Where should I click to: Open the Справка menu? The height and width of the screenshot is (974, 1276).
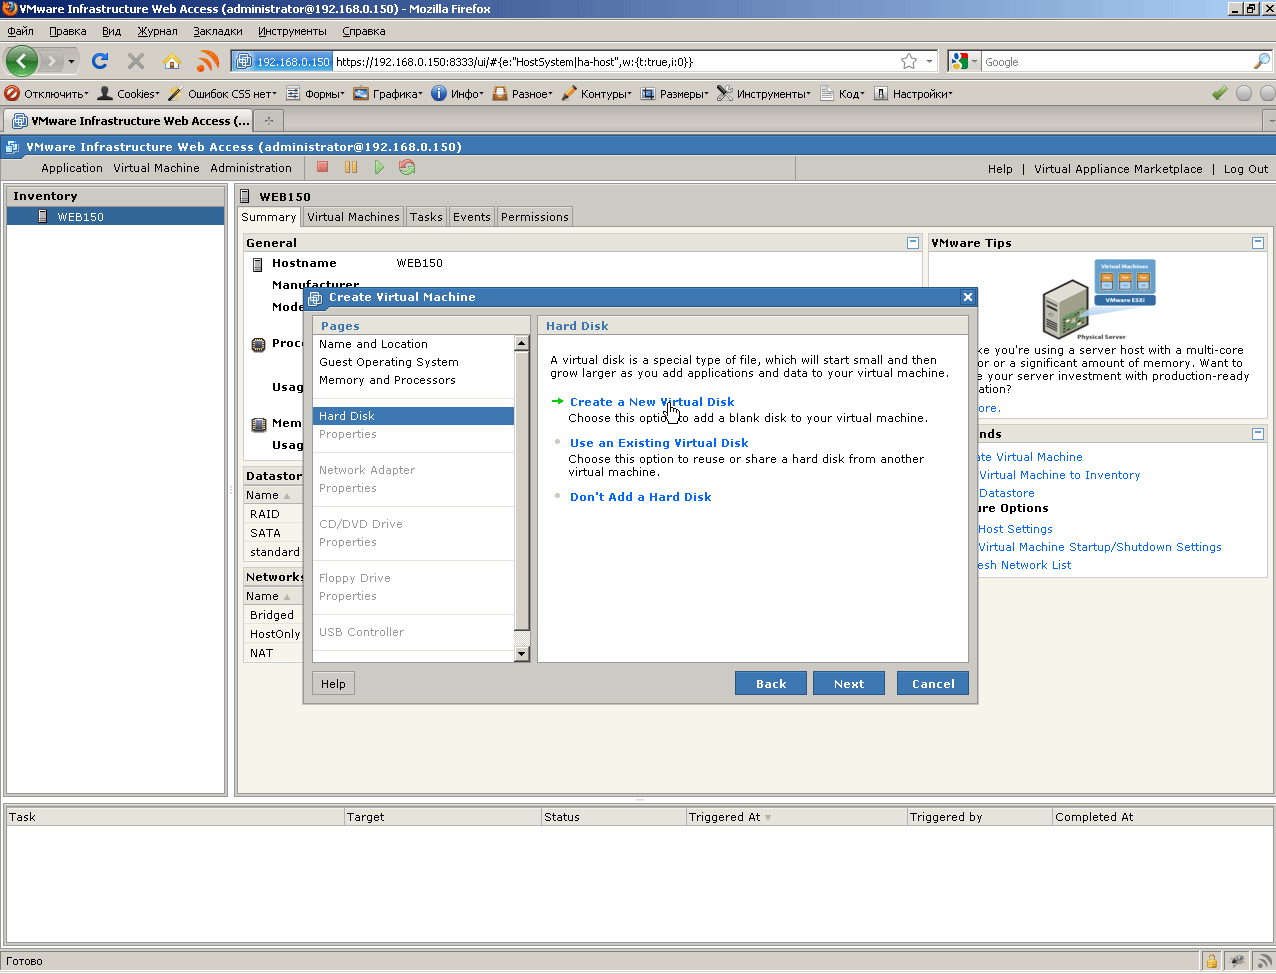click(x=364, y=31)
